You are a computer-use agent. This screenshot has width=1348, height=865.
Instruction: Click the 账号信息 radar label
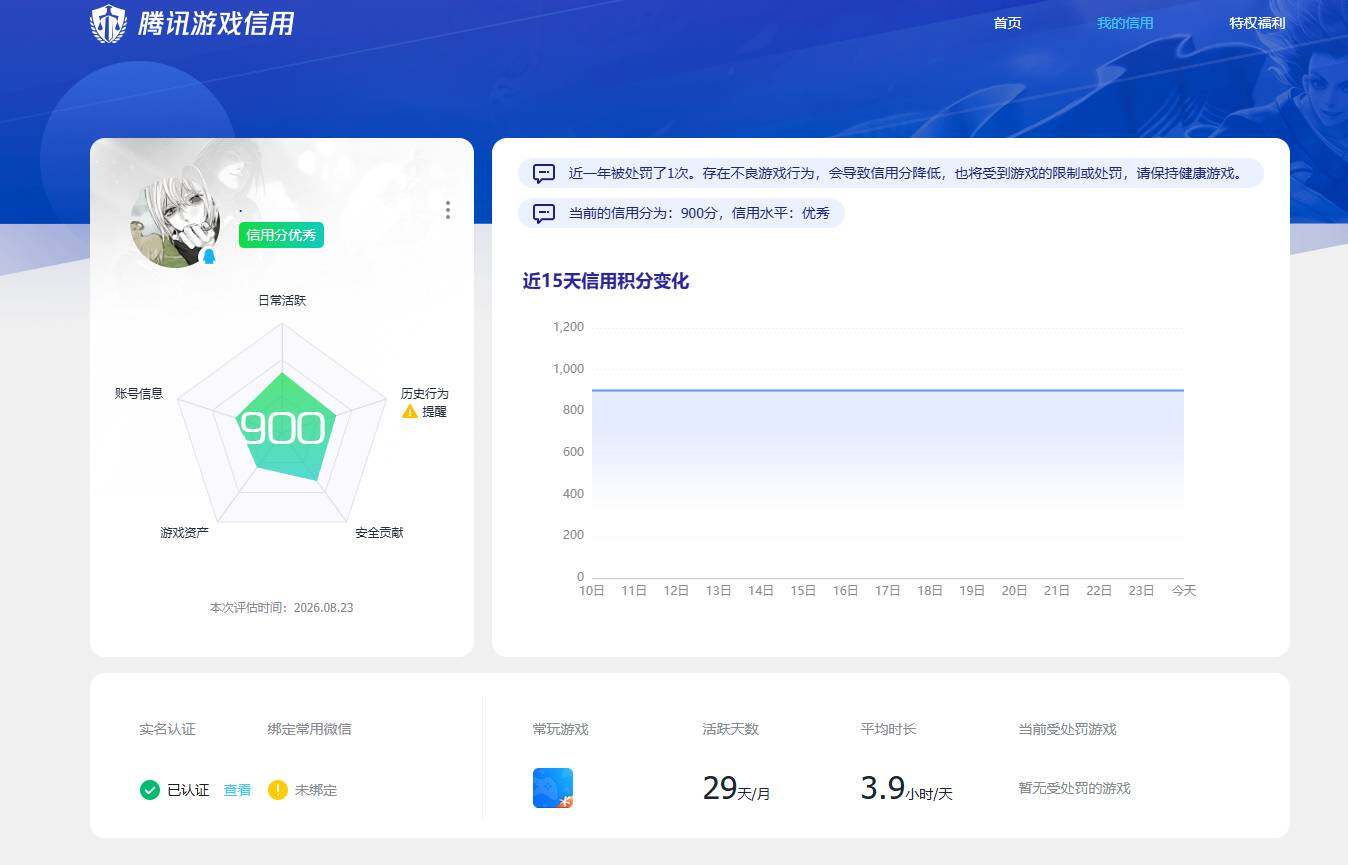[139, 393]
